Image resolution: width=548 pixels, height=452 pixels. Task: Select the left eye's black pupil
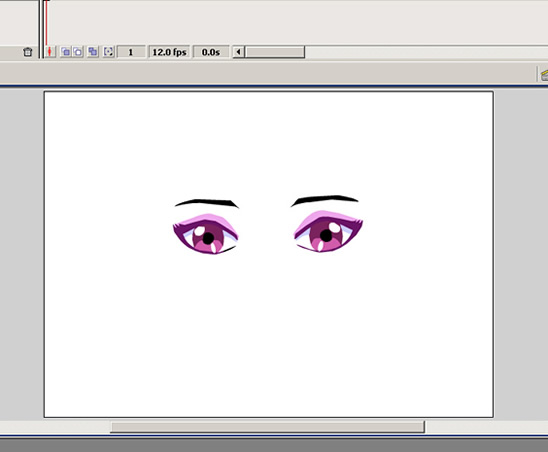[208, 238]
